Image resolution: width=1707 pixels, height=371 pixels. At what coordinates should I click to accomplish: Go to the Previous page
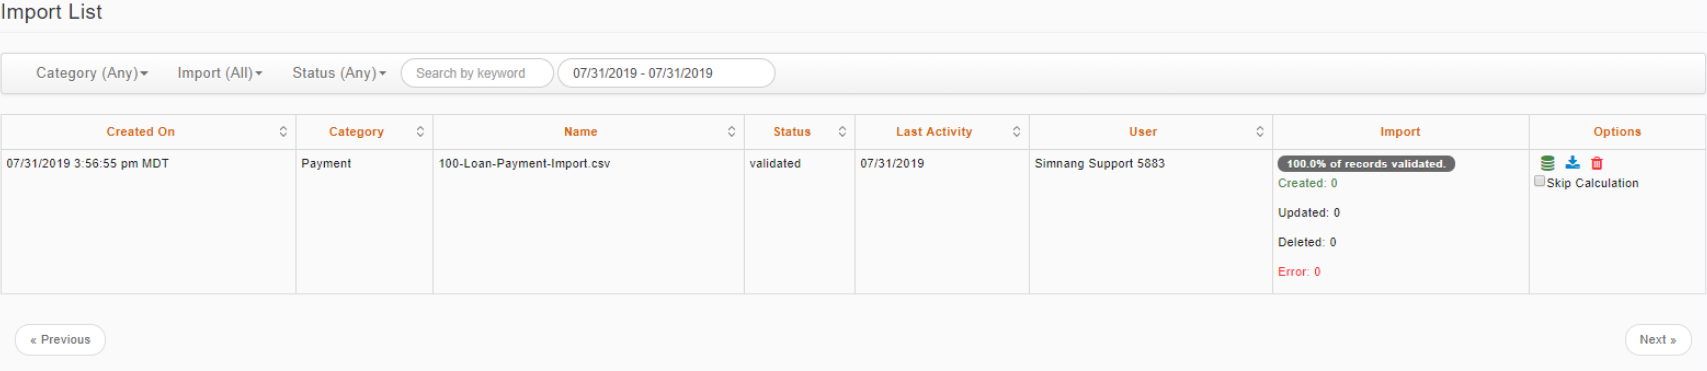point(60,340)
